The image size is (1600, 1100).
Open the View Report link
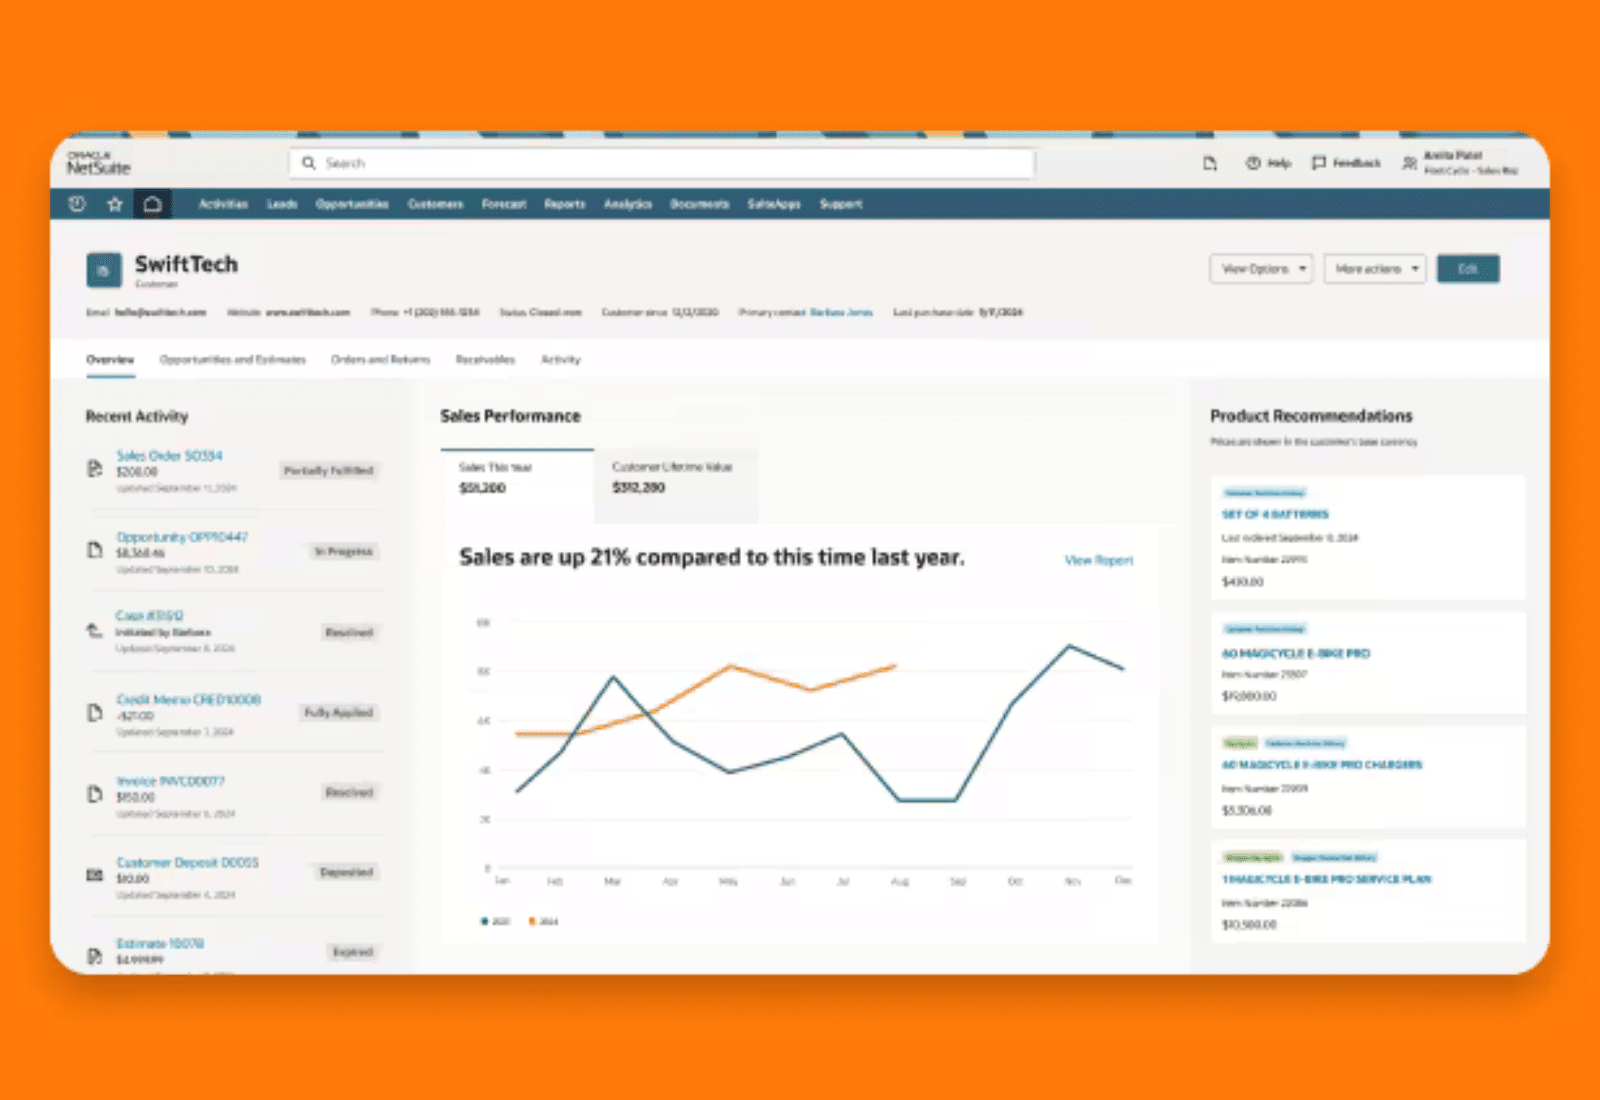pyautogui.click(x=1099, y=560)
